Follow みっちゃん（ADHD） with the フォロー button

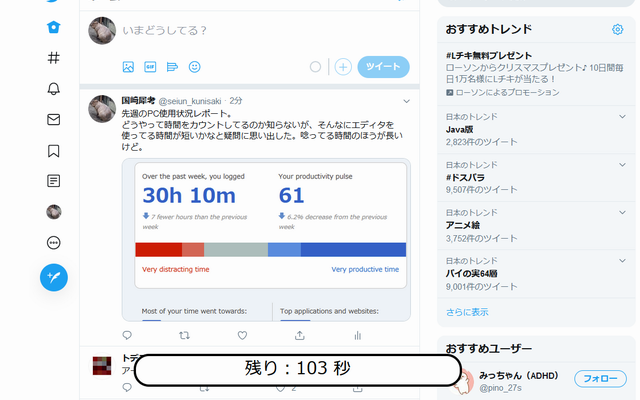[600, 379]
